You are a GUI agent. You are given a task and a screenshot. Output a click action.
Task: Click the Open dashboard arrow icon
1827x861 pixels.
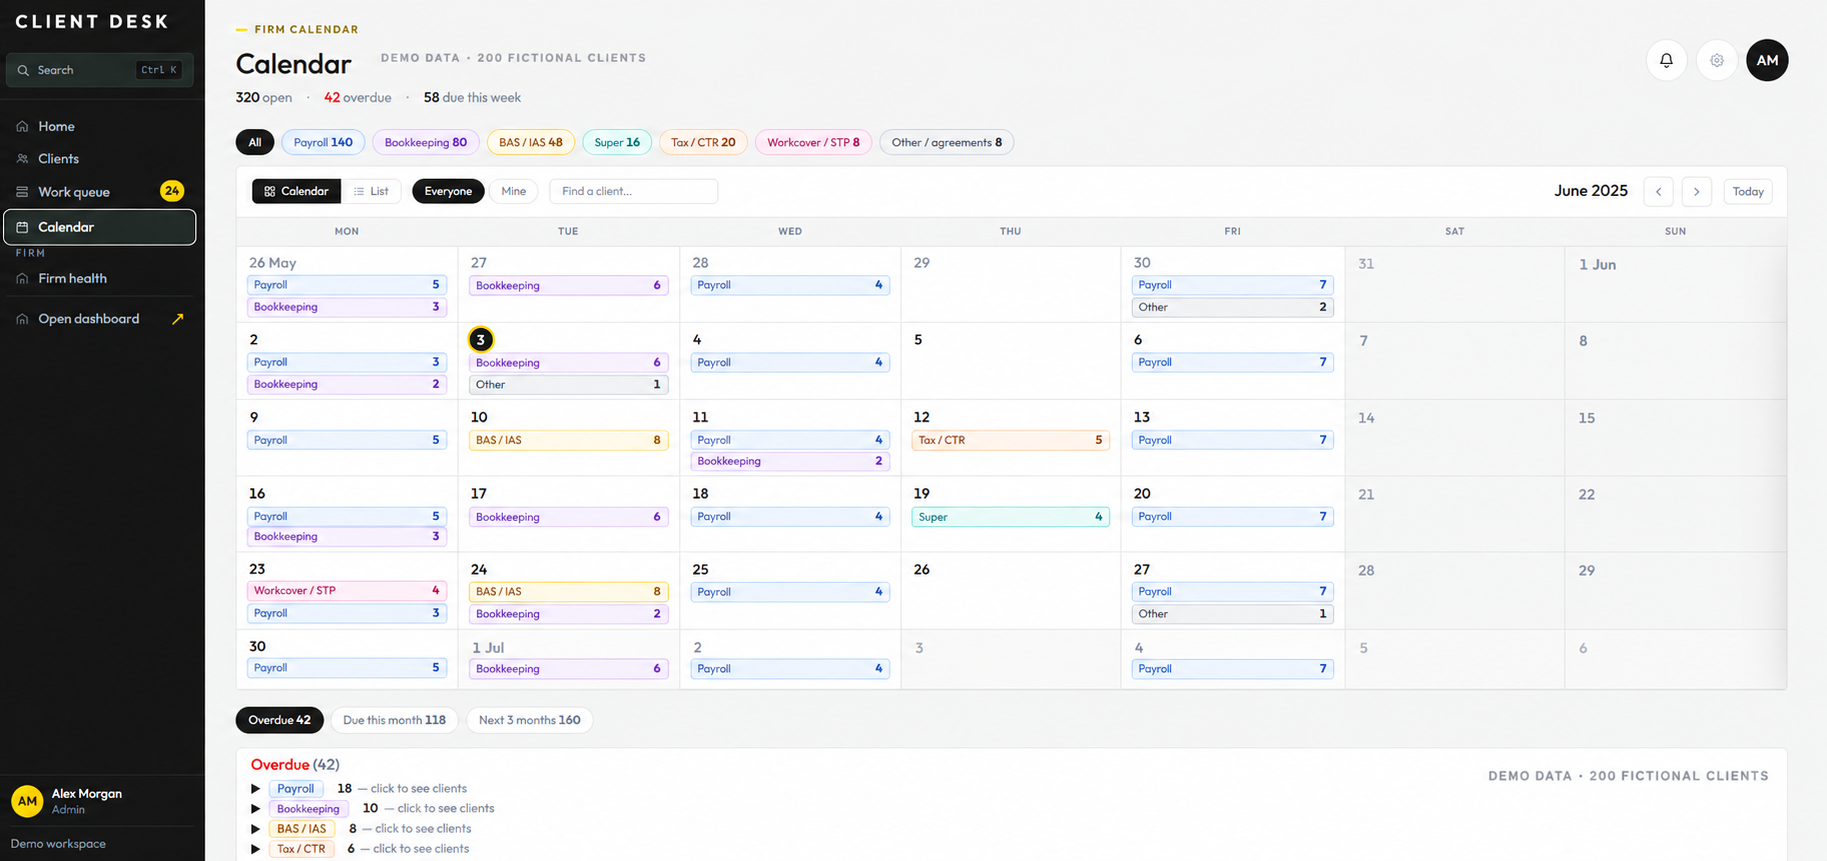(x=178, y=319)
